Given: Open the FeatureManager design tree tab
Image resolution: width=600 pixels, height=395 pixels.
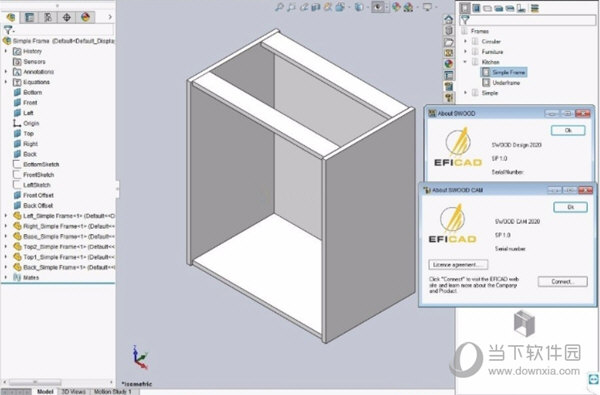Looking at the screenshot, I should point(10,17).
